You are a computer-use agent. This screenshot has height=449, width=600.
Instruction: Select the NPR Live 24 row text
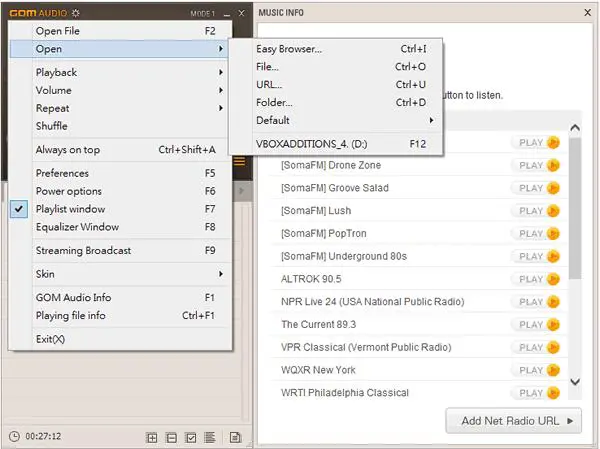click(x=373, y=302)
